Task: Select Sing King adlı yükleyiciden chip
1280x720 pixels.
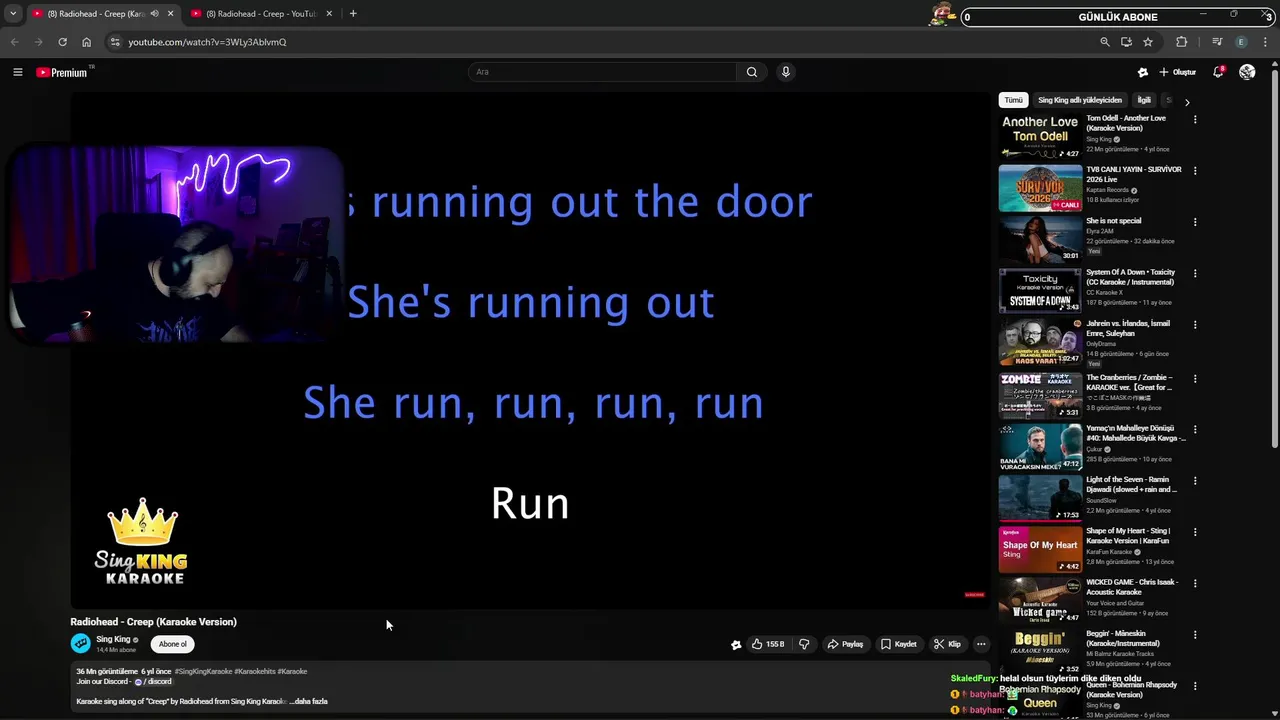Action: pyautogui.click(x=1080, y=100)
